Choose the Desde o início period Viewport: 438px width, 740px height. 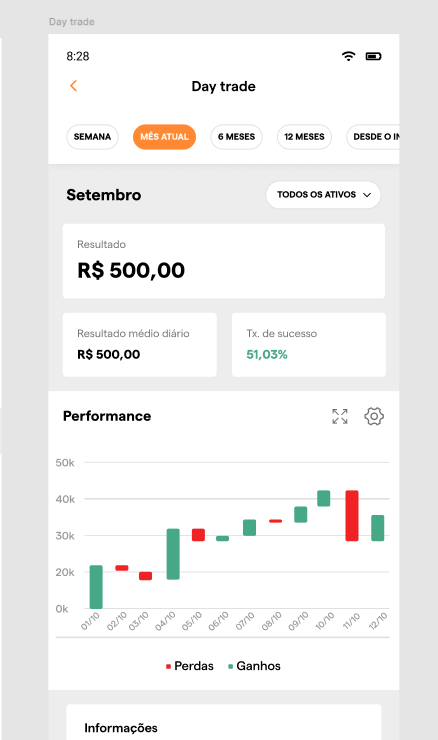click(x=373, y=137)
